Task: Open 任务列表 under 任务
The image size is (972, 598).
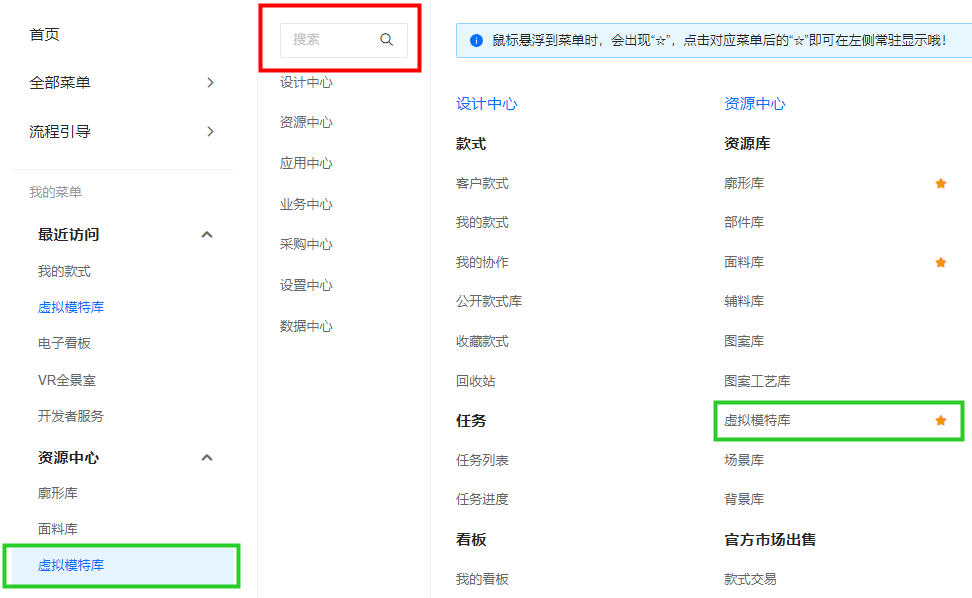Action: click(x=482, y=461)
